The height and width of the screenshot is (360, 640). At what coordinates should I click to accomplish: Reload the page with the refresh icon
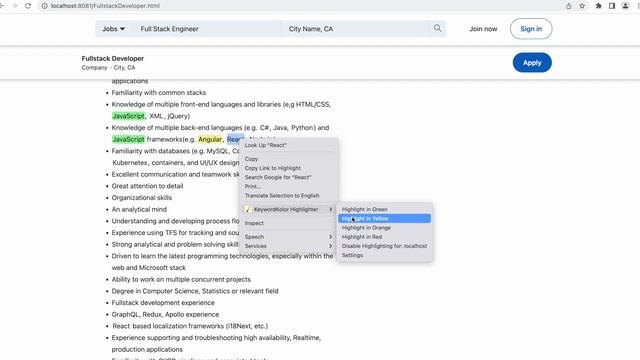[x=28, y=6]
